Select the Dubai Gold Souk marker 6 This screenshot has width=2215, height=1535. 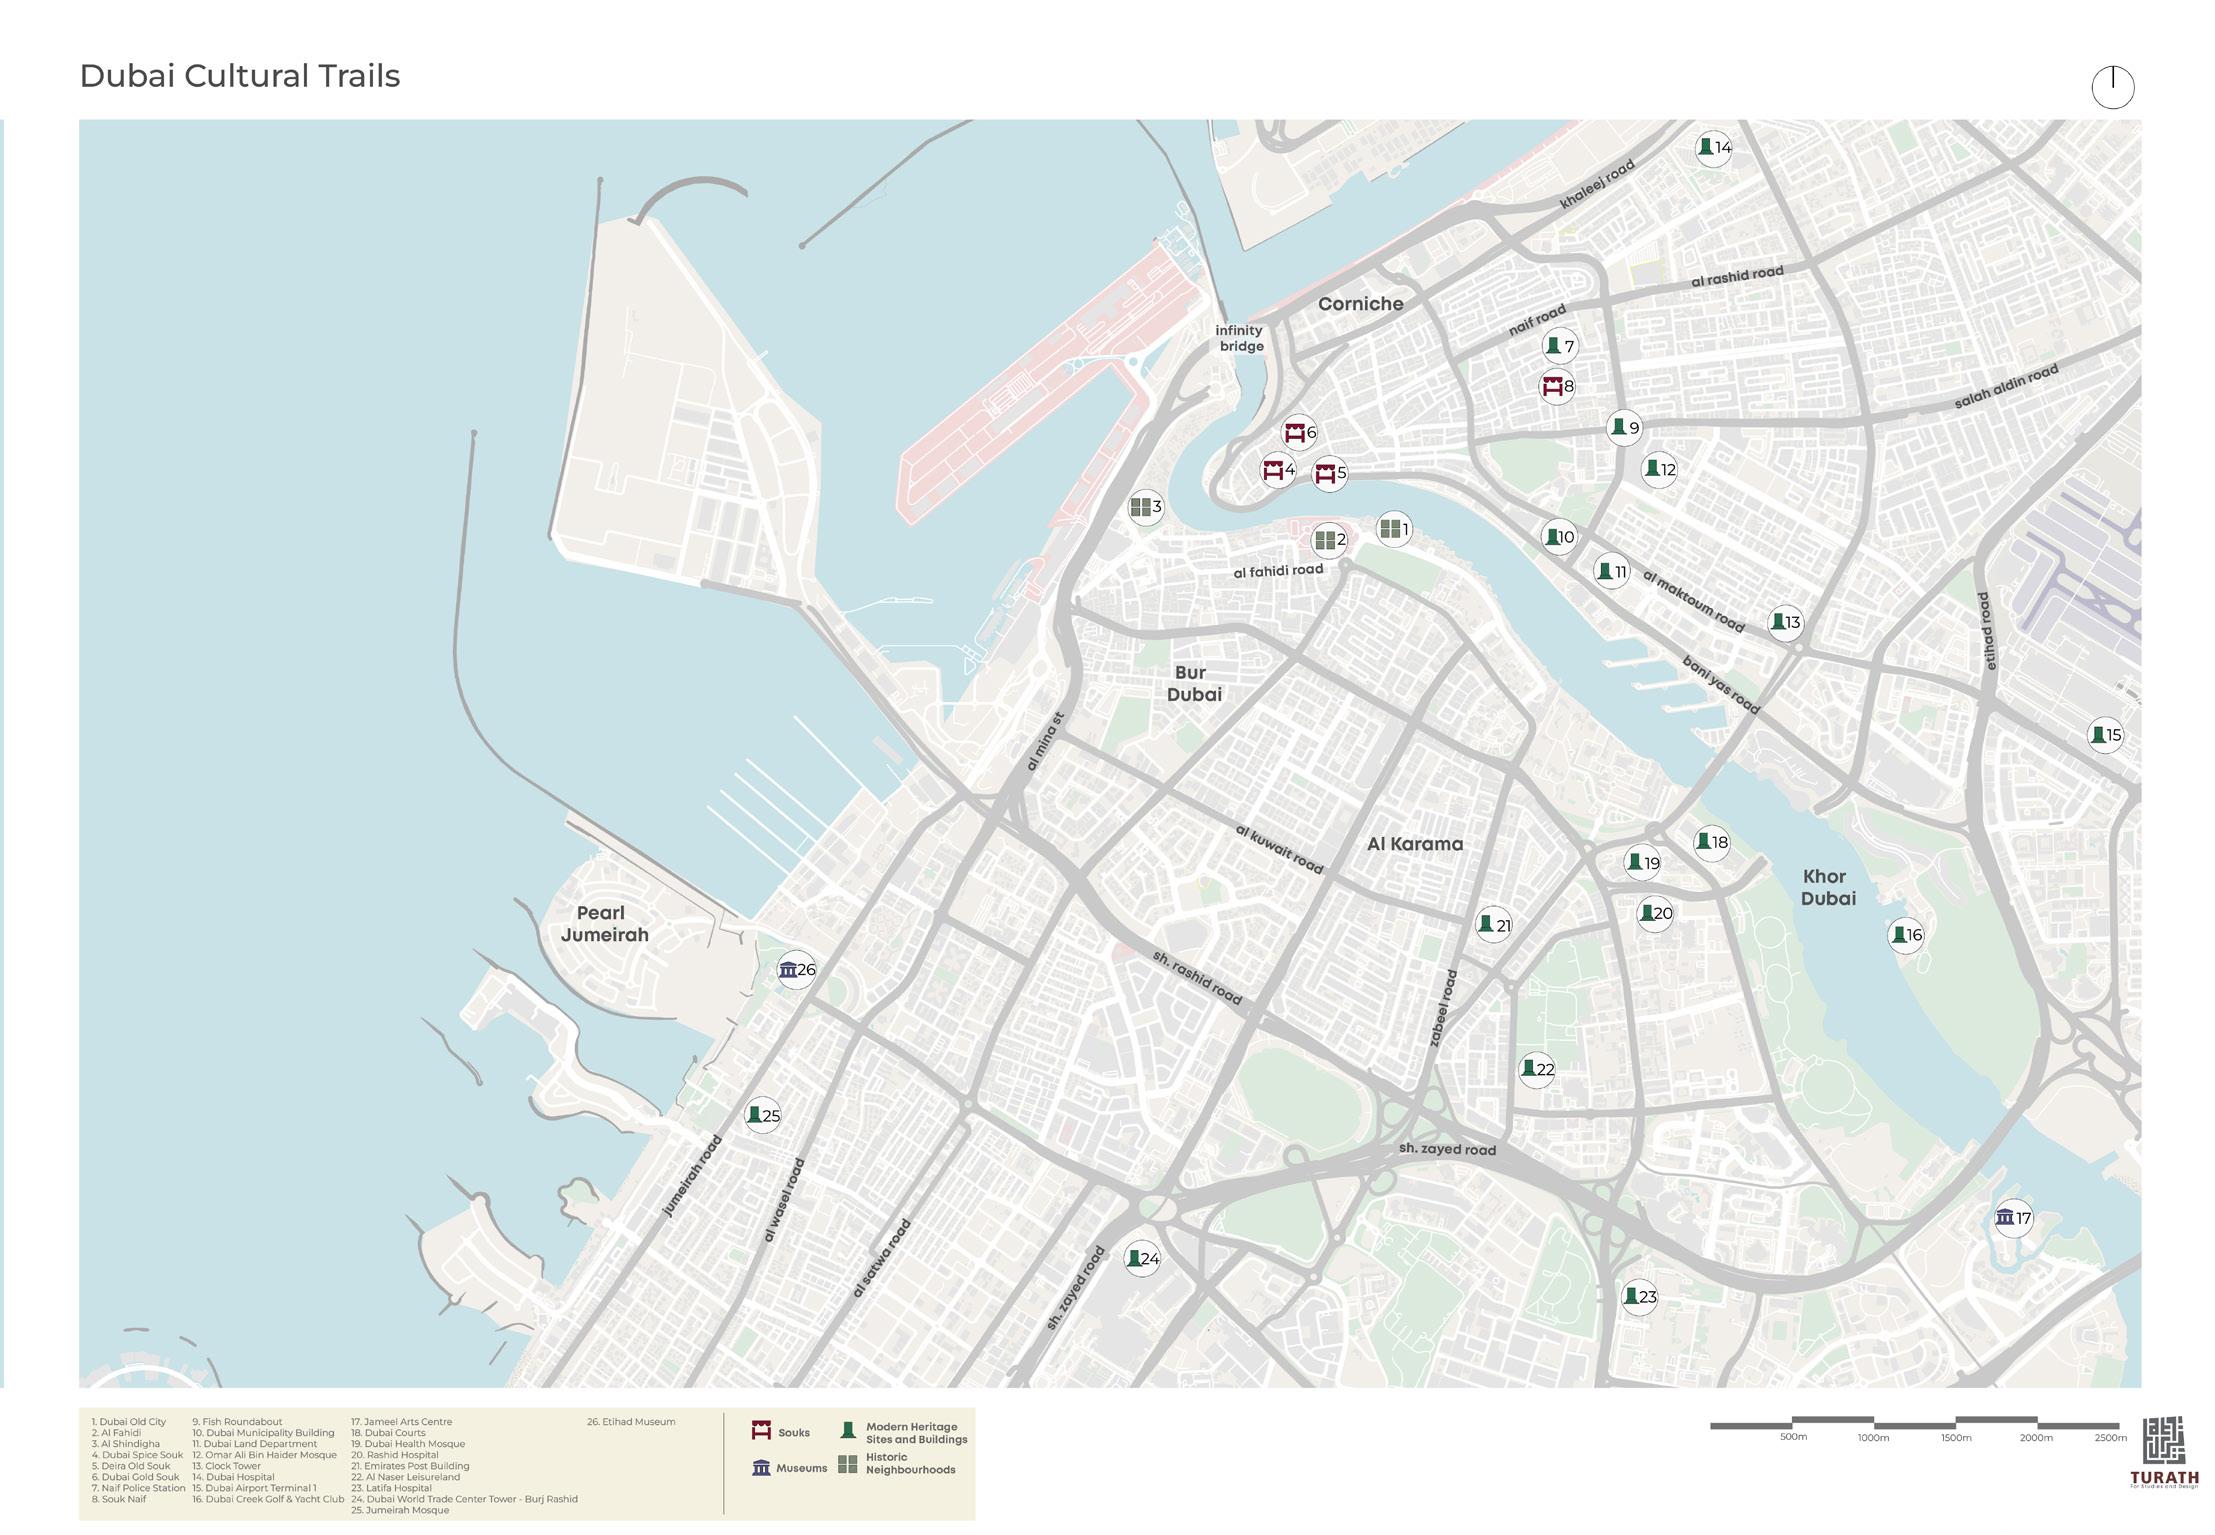1299,432
